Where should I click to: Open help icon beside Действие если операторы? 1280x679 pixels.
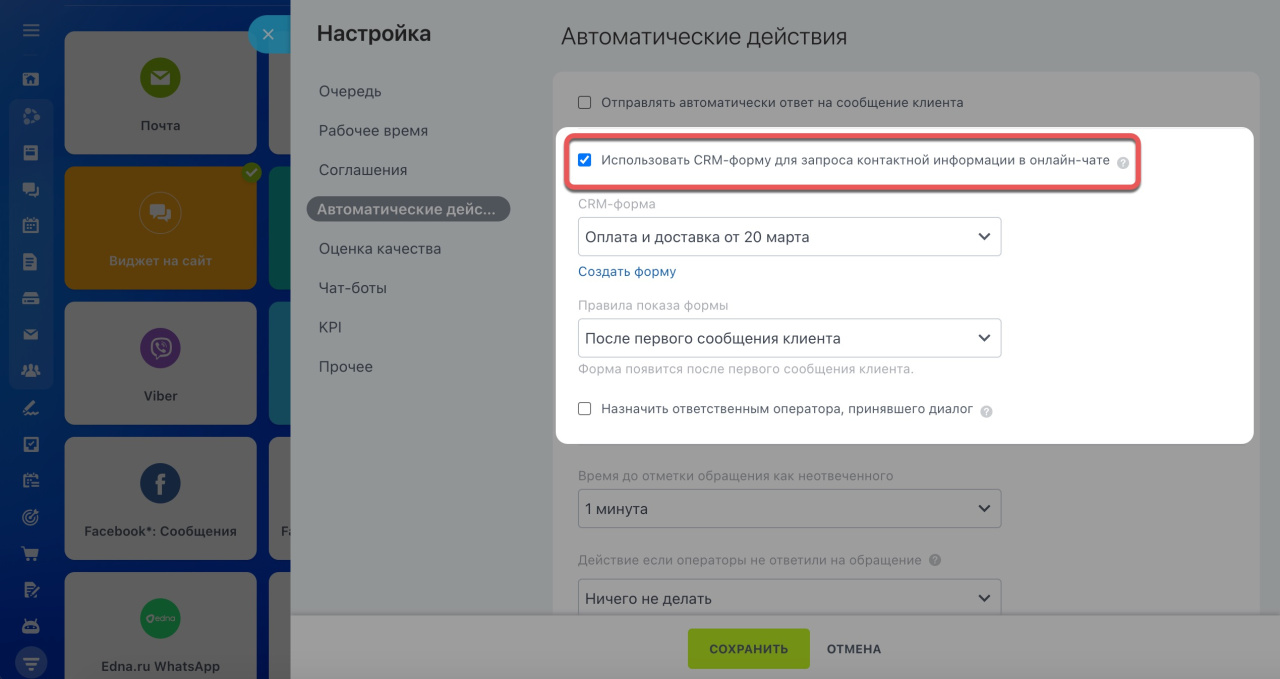(x=935, y=561)
